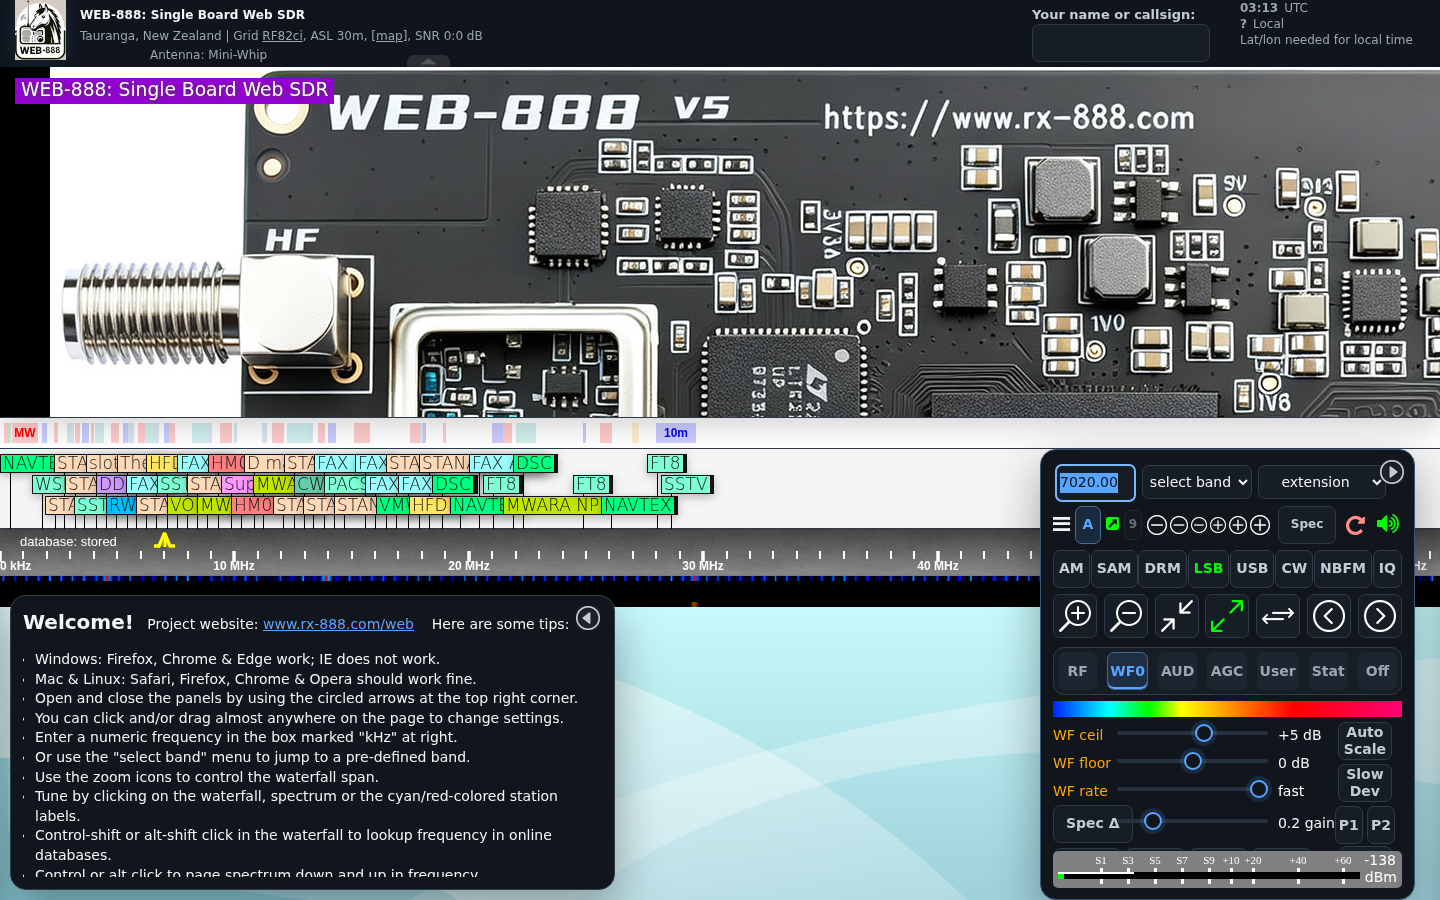
Task: Collapse top bar with small up arrow
Action: point(428,61)
